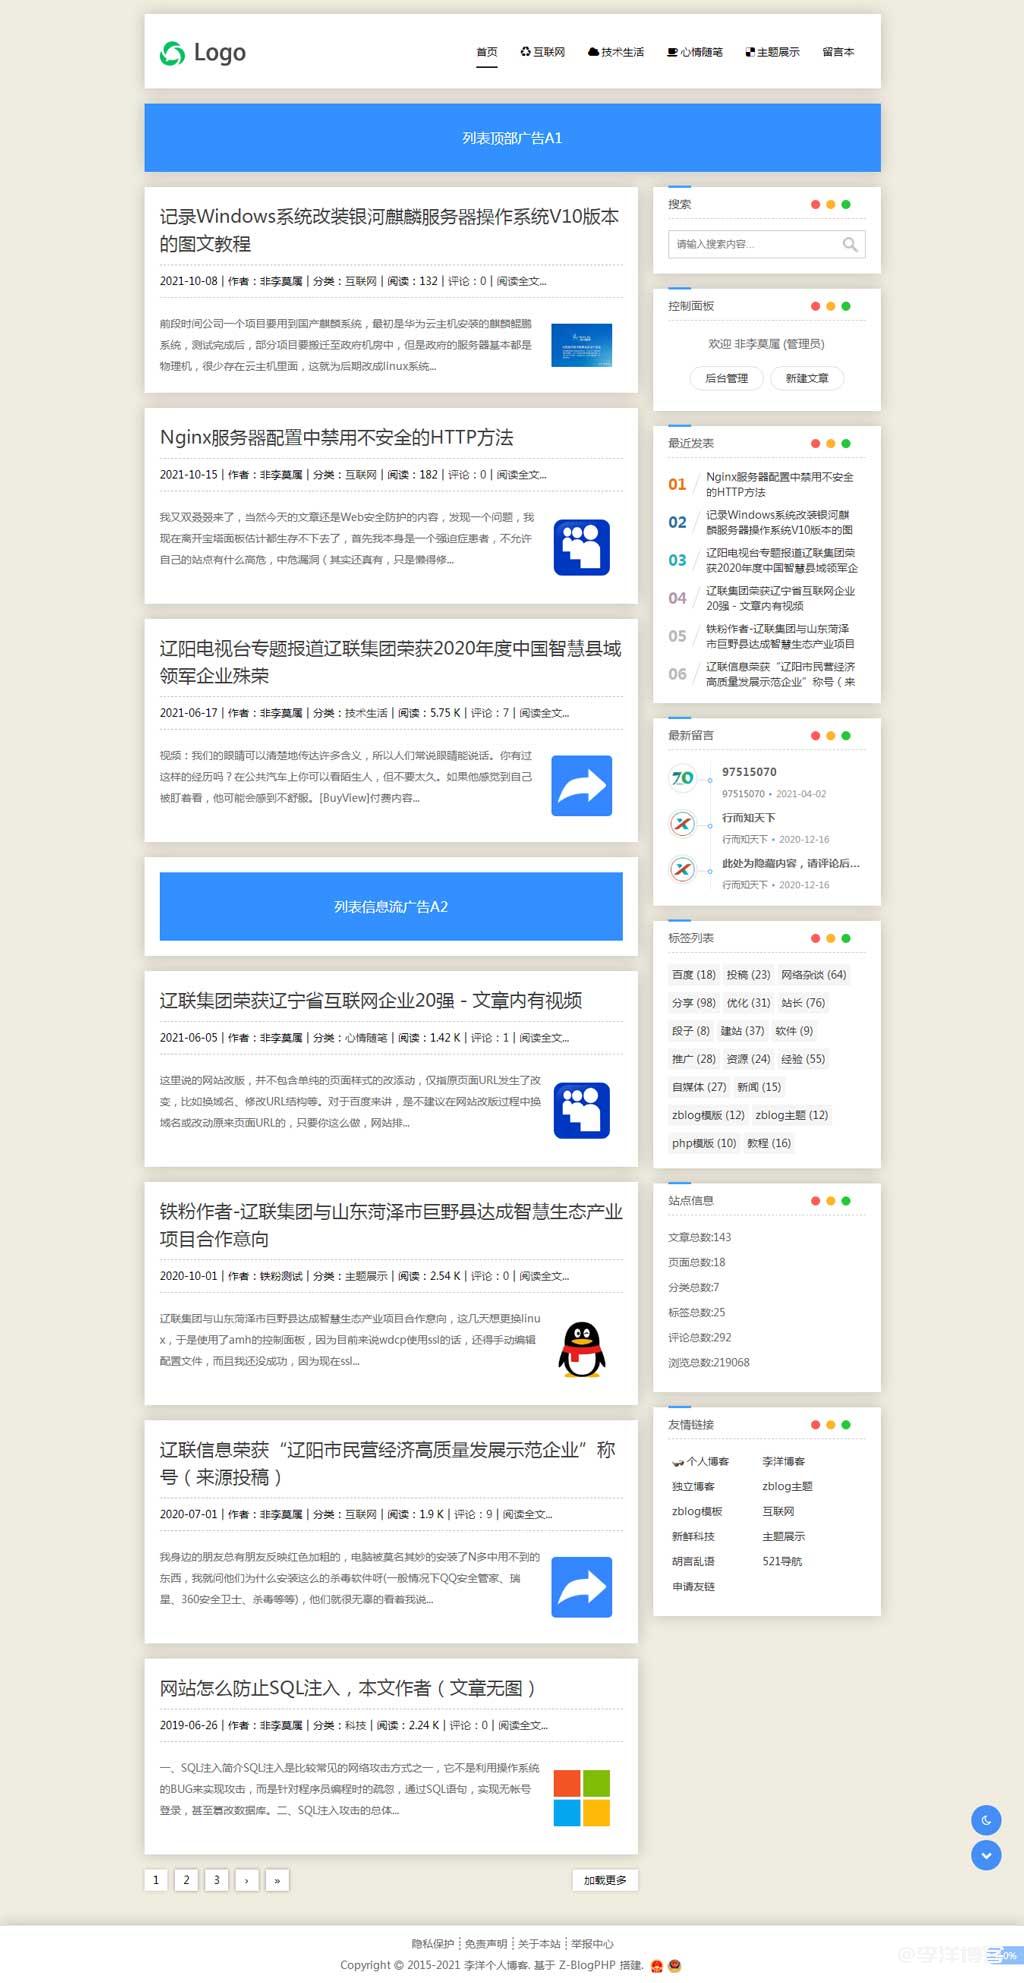Open the Nginx服务器配置 article title
1024x1983 pixels.
(x=336, y=437)
